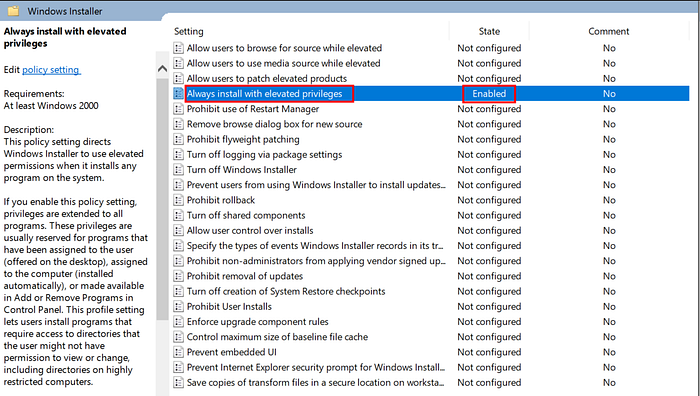Screen dimensions: 700x396
Task: Select 'Turn off Windows Installer' setting
Action: point(242,169)
